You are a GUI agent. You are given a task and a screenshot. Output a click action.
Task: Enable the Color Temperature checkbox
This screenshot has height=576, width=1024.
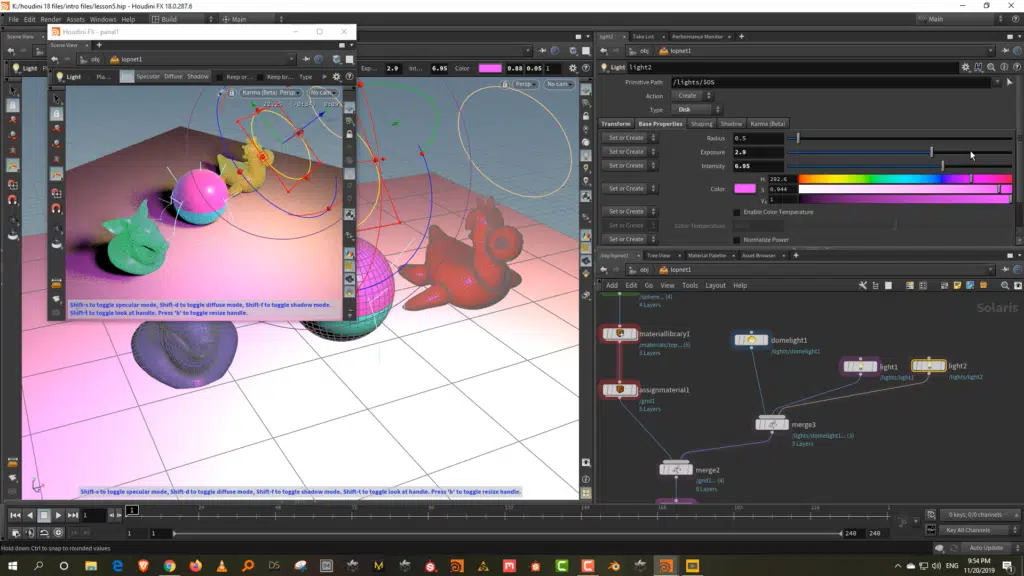(x=736, y=211)
